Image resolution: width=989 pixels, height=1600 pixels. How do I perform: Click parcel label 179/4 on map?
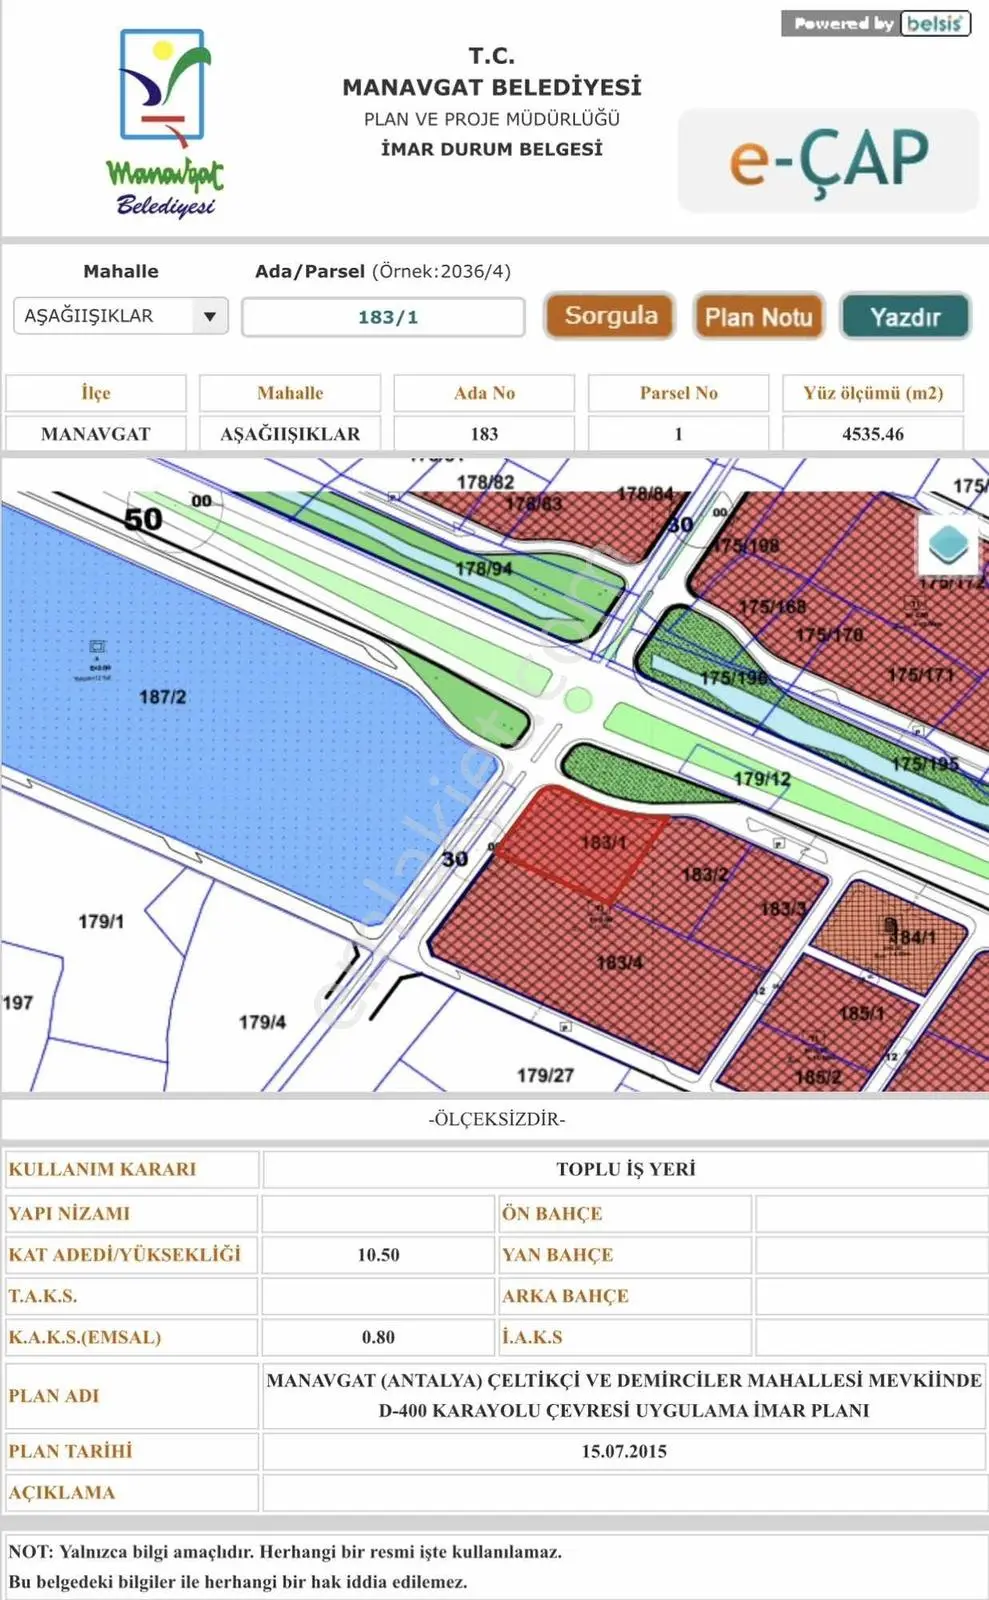click(262, 1022)
